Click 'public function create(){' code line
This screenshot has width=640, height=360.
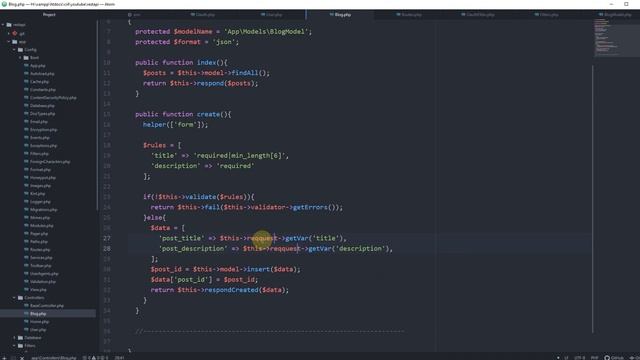click(x=183, y=114)
